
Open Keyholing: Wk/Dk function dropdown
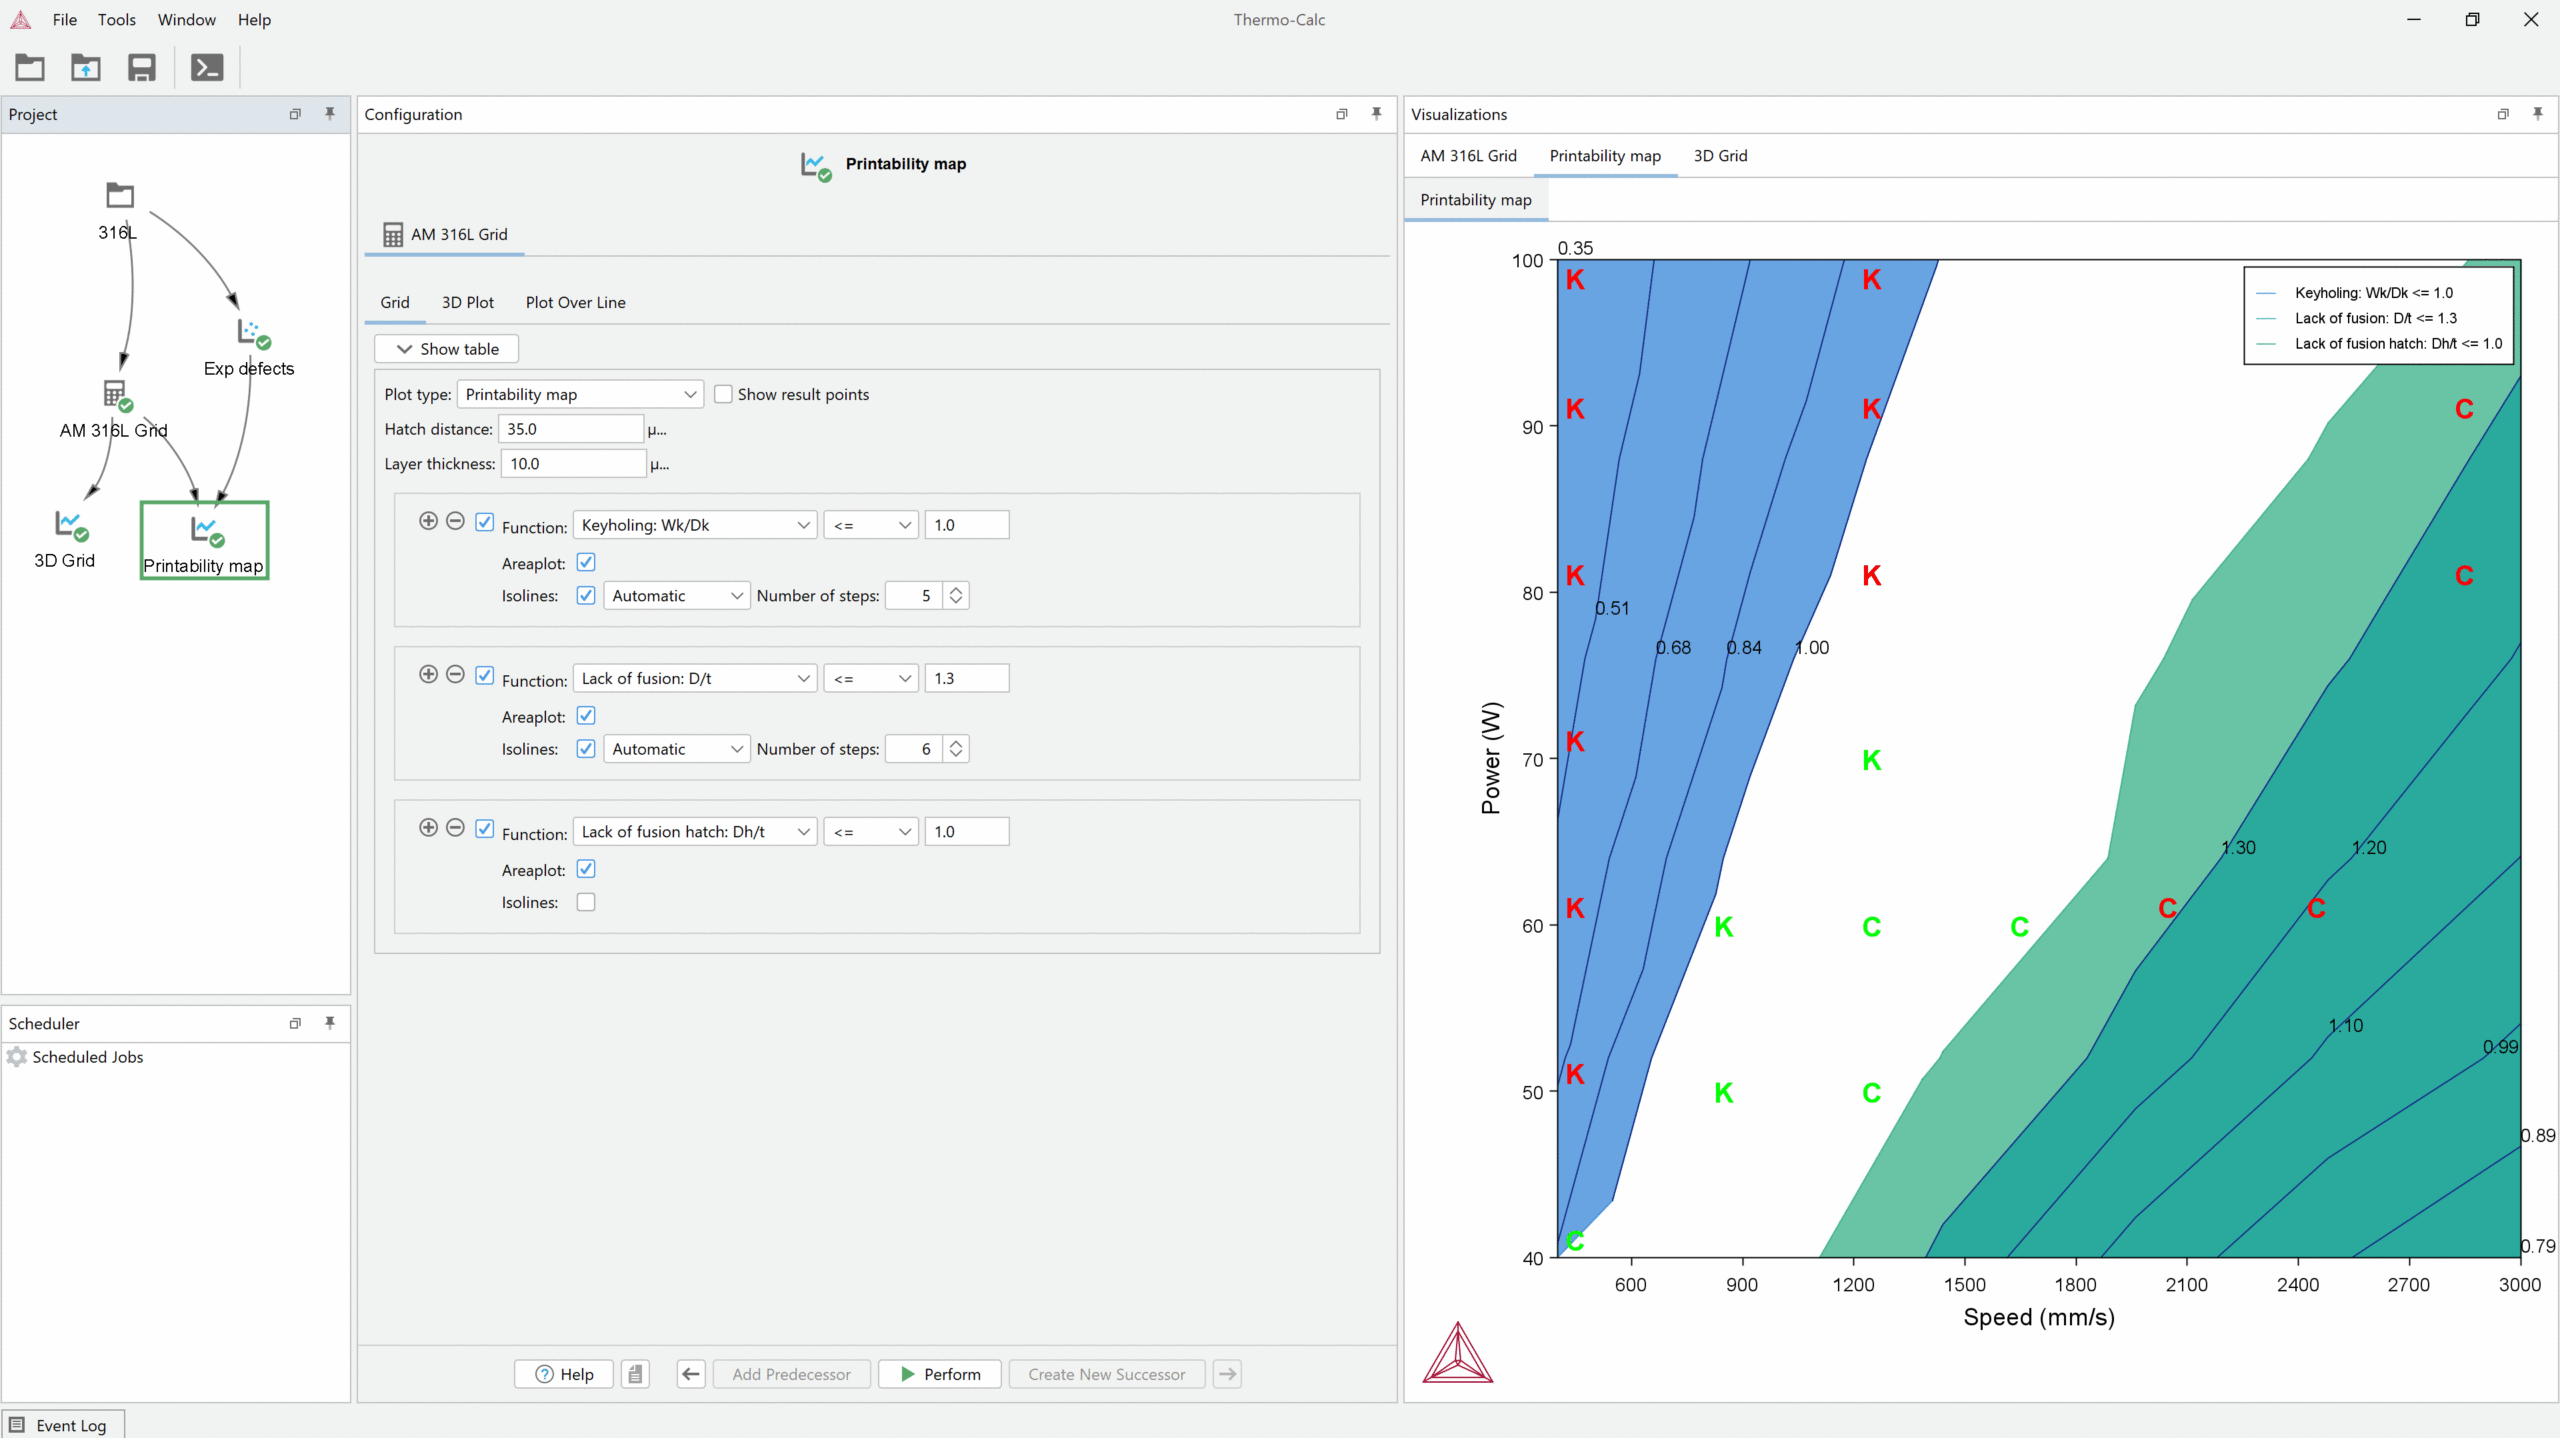pyautogui.click(x=695, y=525)
